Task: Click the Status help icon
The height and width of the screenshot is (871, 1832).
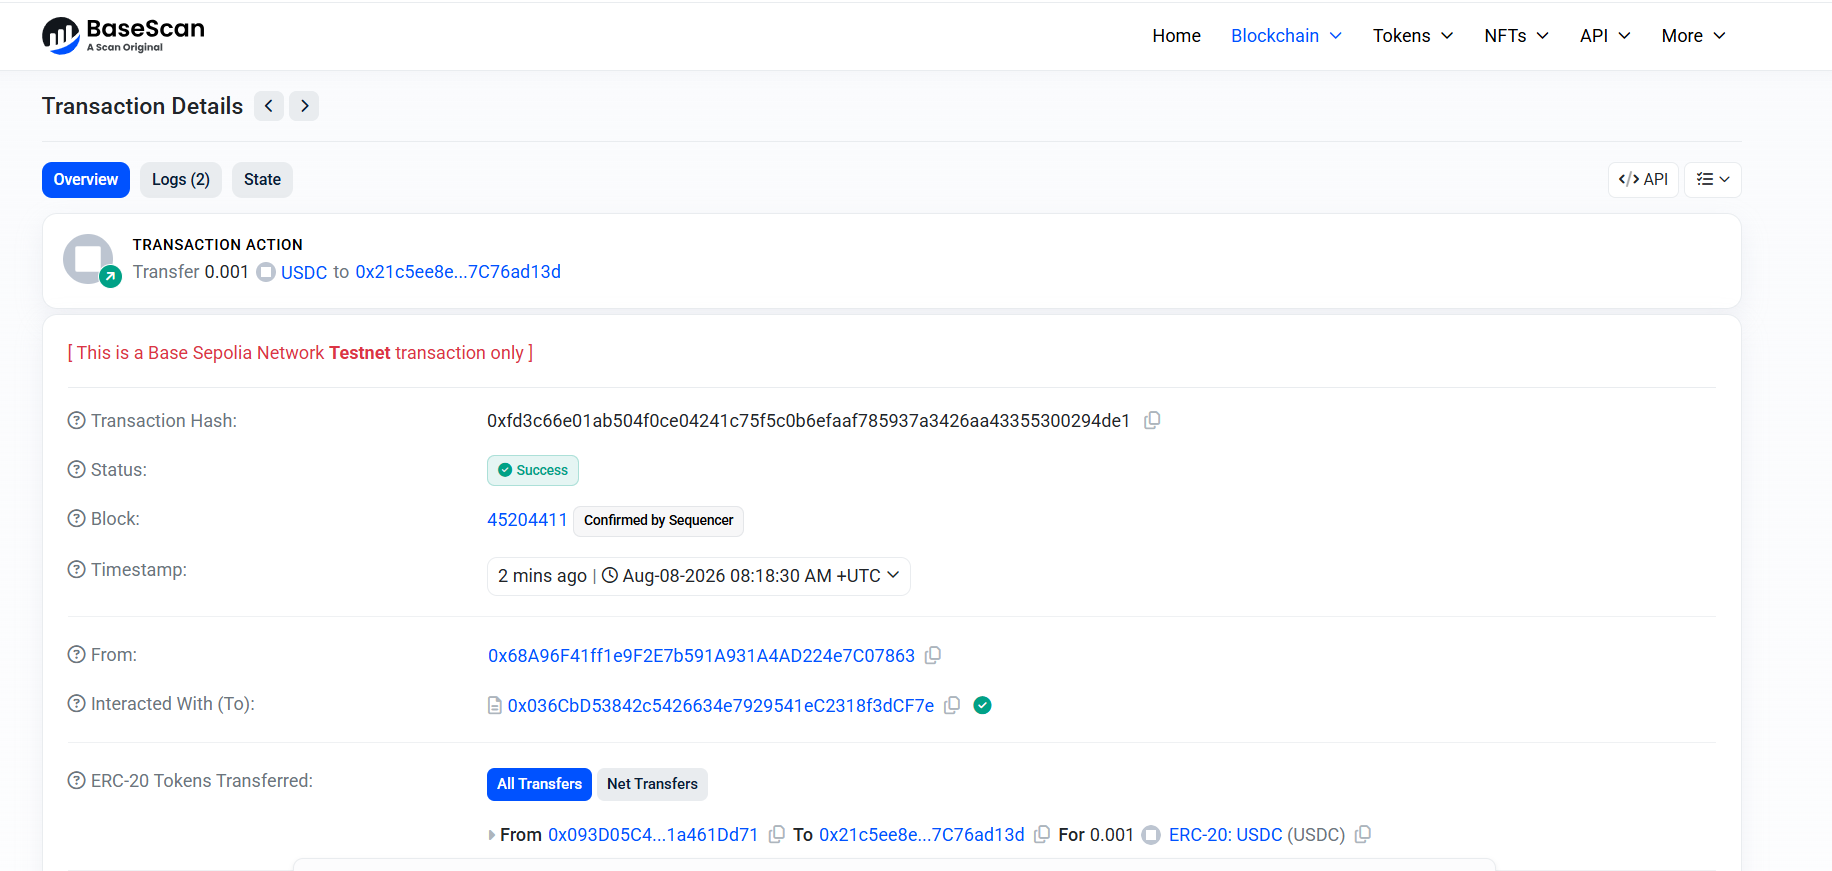Action: 76,469
